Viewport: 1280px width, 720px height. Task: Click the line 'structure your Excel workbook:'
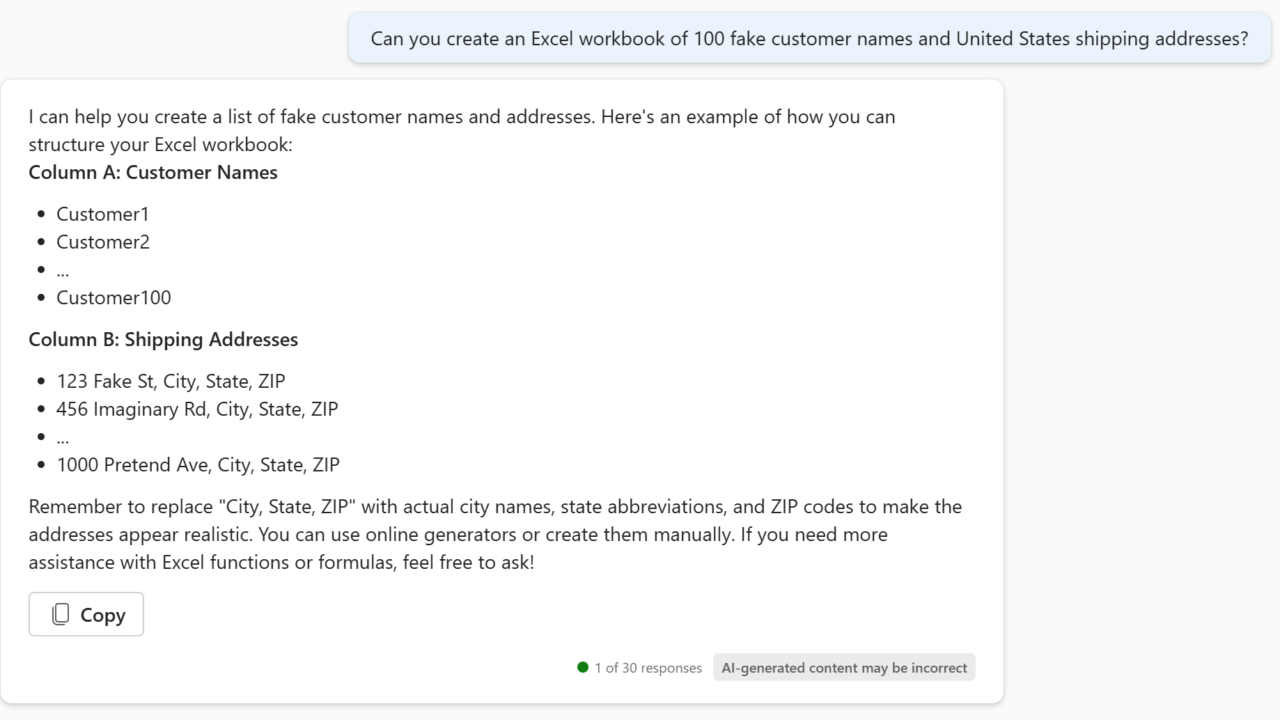click(x=160, y=145)
